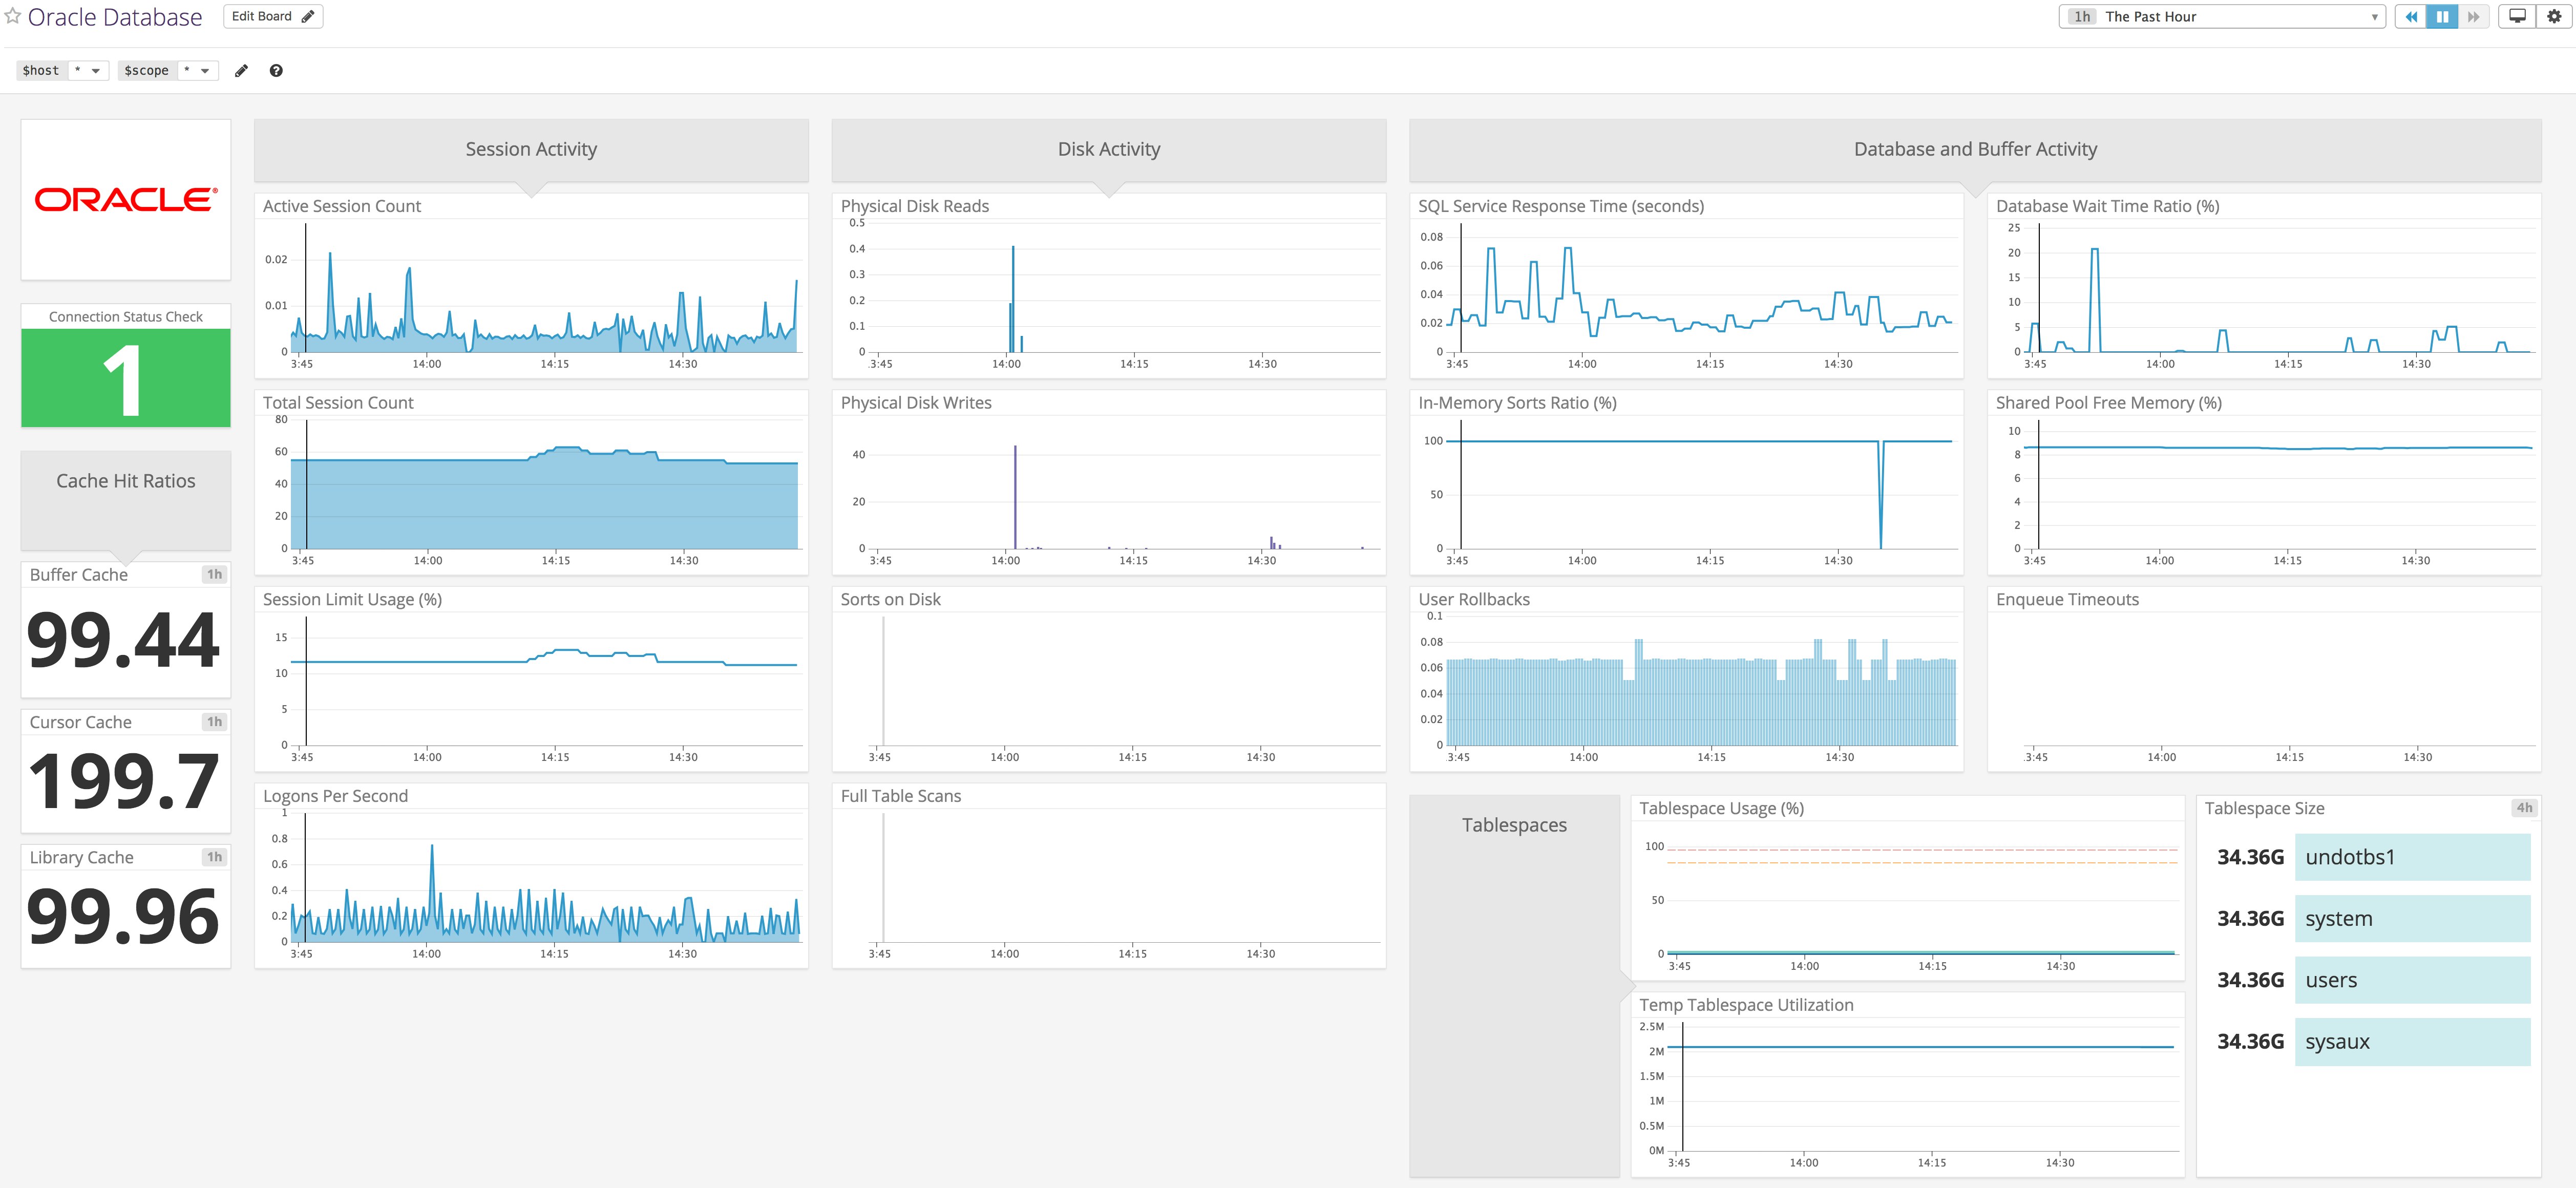Toggle the 4h badge on Tablespace Size widget
Viewport: 2576px width, 1188px height.
2526,808
